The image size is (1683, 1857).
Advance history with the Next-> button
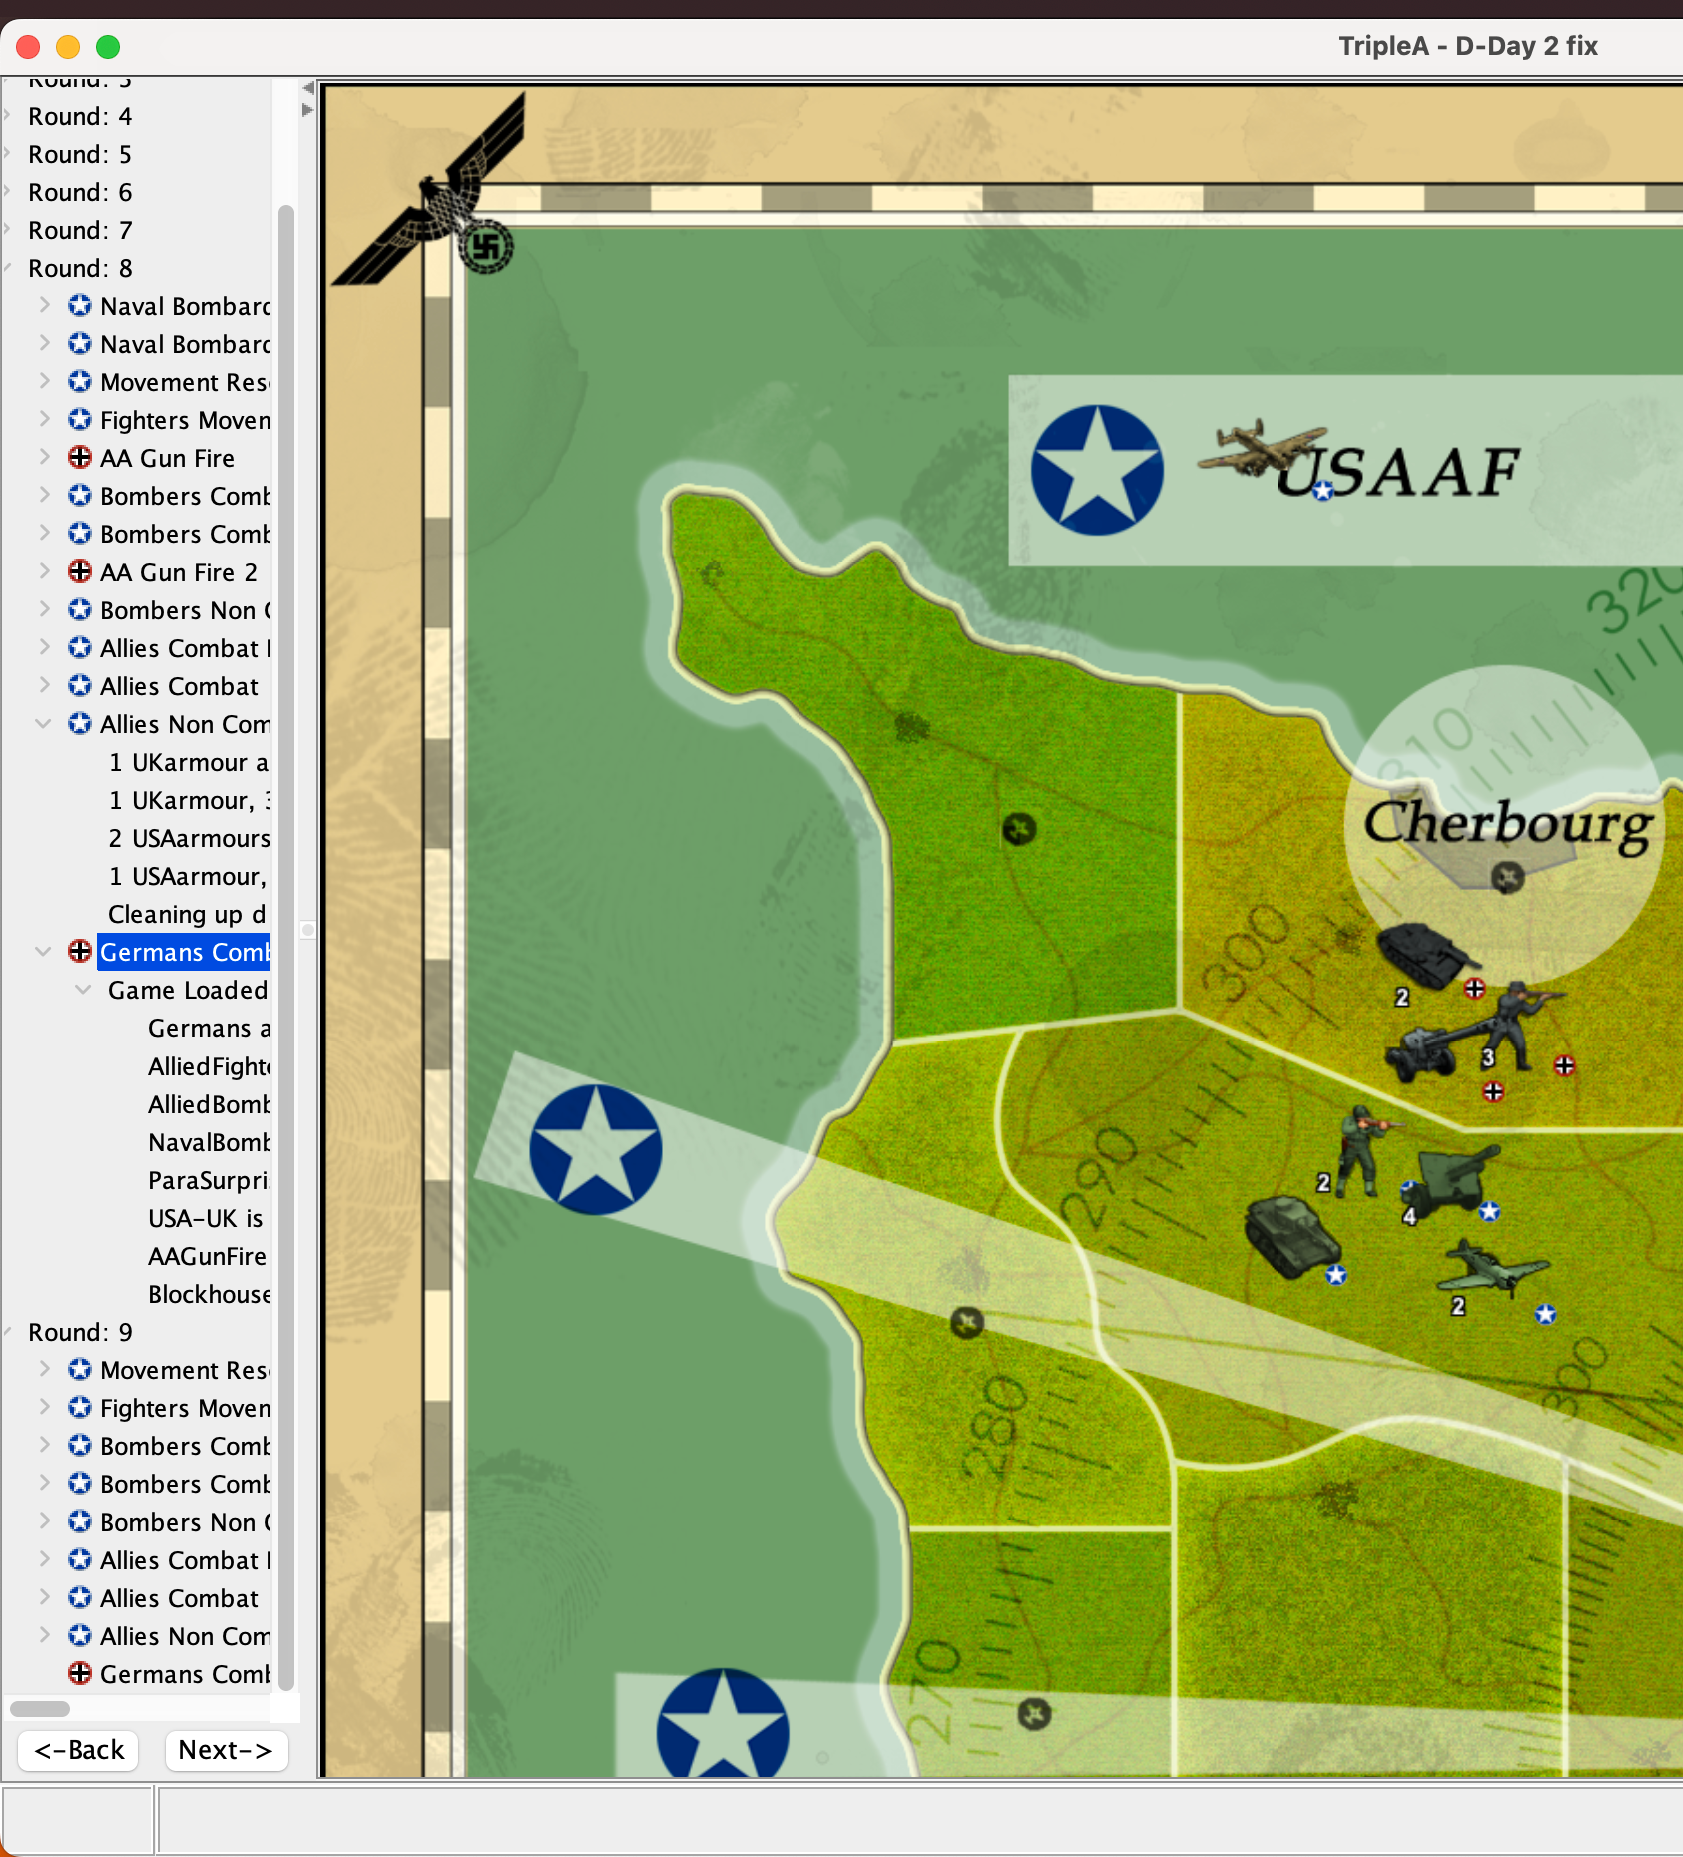226,1750
